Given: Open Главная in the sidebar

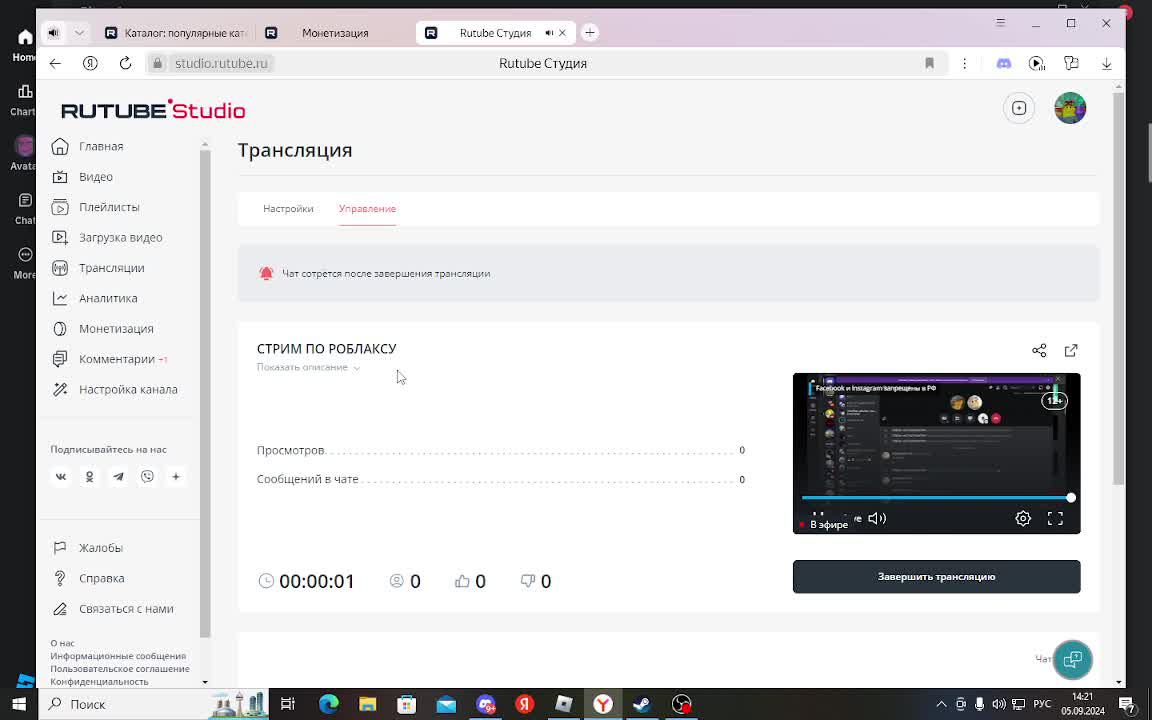Looking at the screenshot, I should pyautogui.click(x=101, y=146).
